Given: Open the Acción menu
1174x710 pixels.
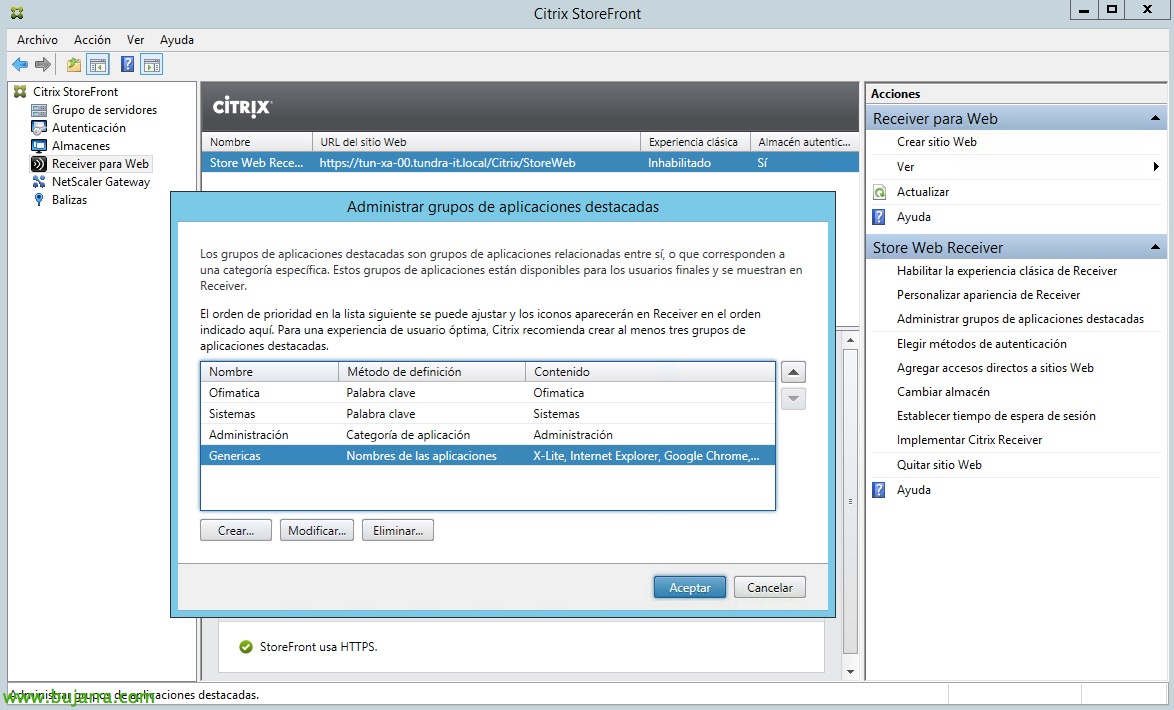Looking at the screenshot, I should (92, 40).
